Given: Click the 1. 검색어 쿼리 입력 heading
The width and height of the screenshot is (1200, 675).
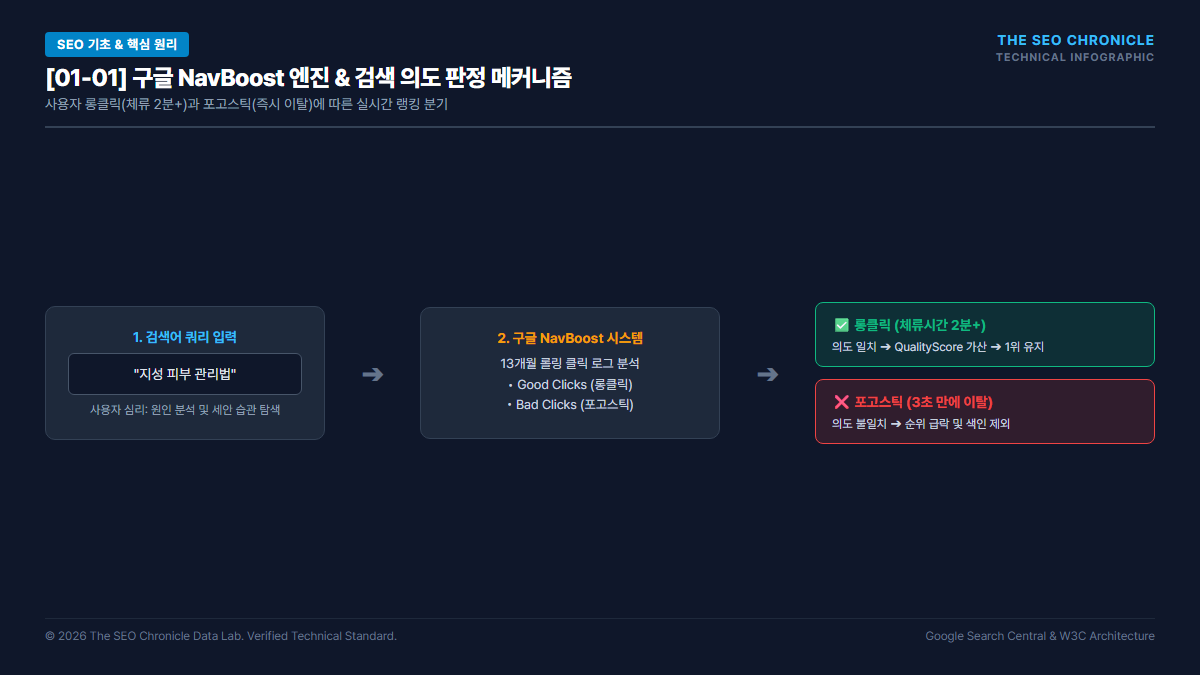Looking at the screenshot, I should [x=185, y=337].
